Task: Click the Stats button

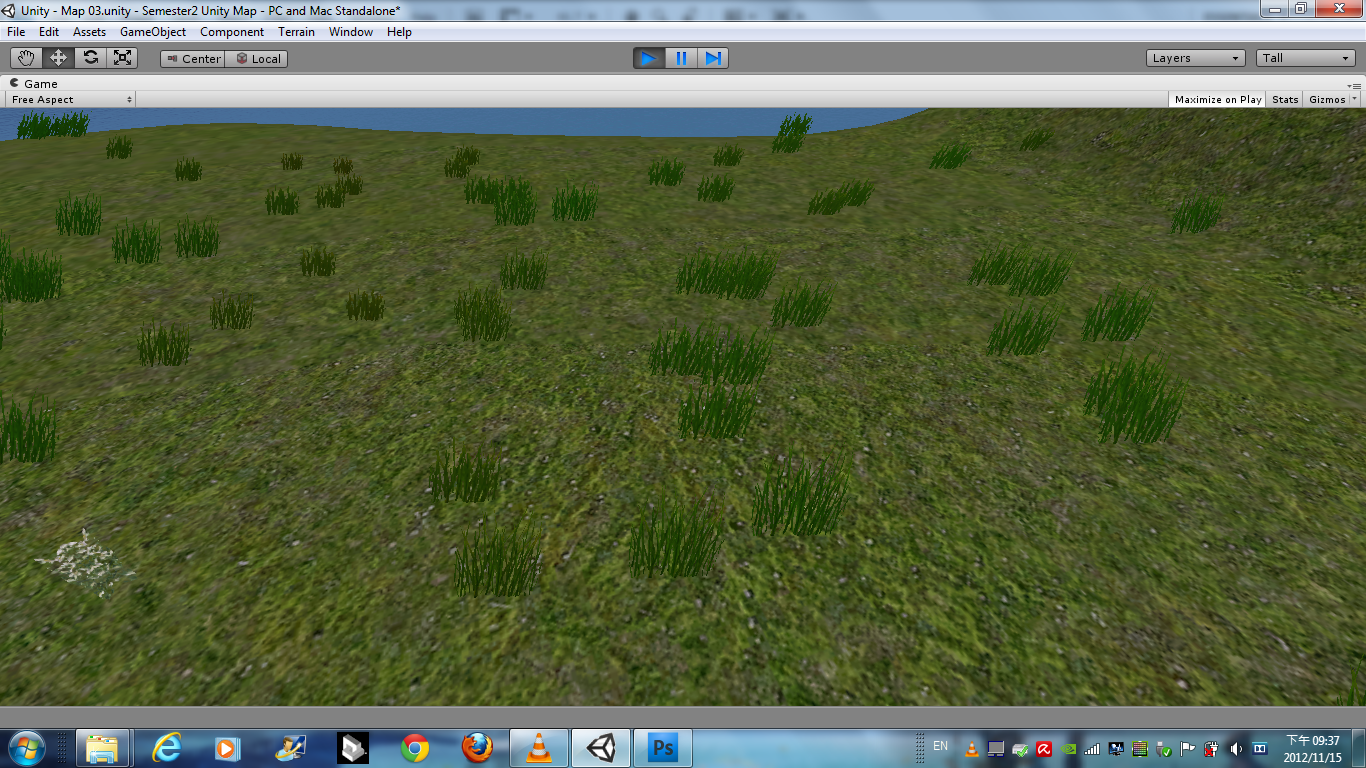Action: (1284, 98)
